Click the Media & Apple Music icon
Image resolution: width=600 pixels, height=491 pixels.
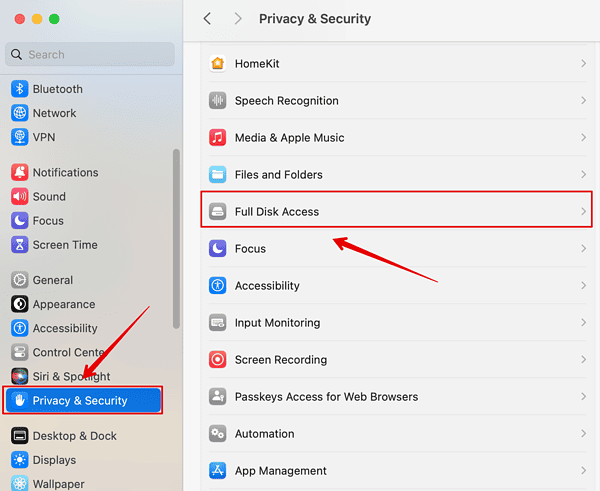coord(218,138)
